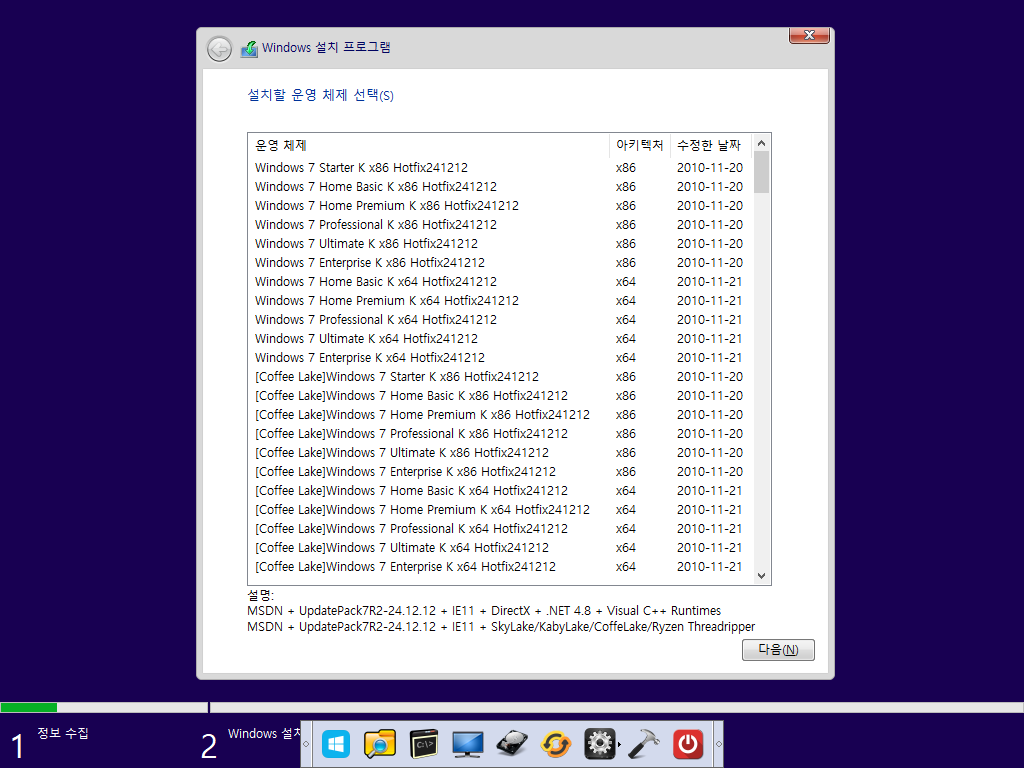
Task: Sort by the 운영 체제 column header
Action: click(x=428, y=145)
